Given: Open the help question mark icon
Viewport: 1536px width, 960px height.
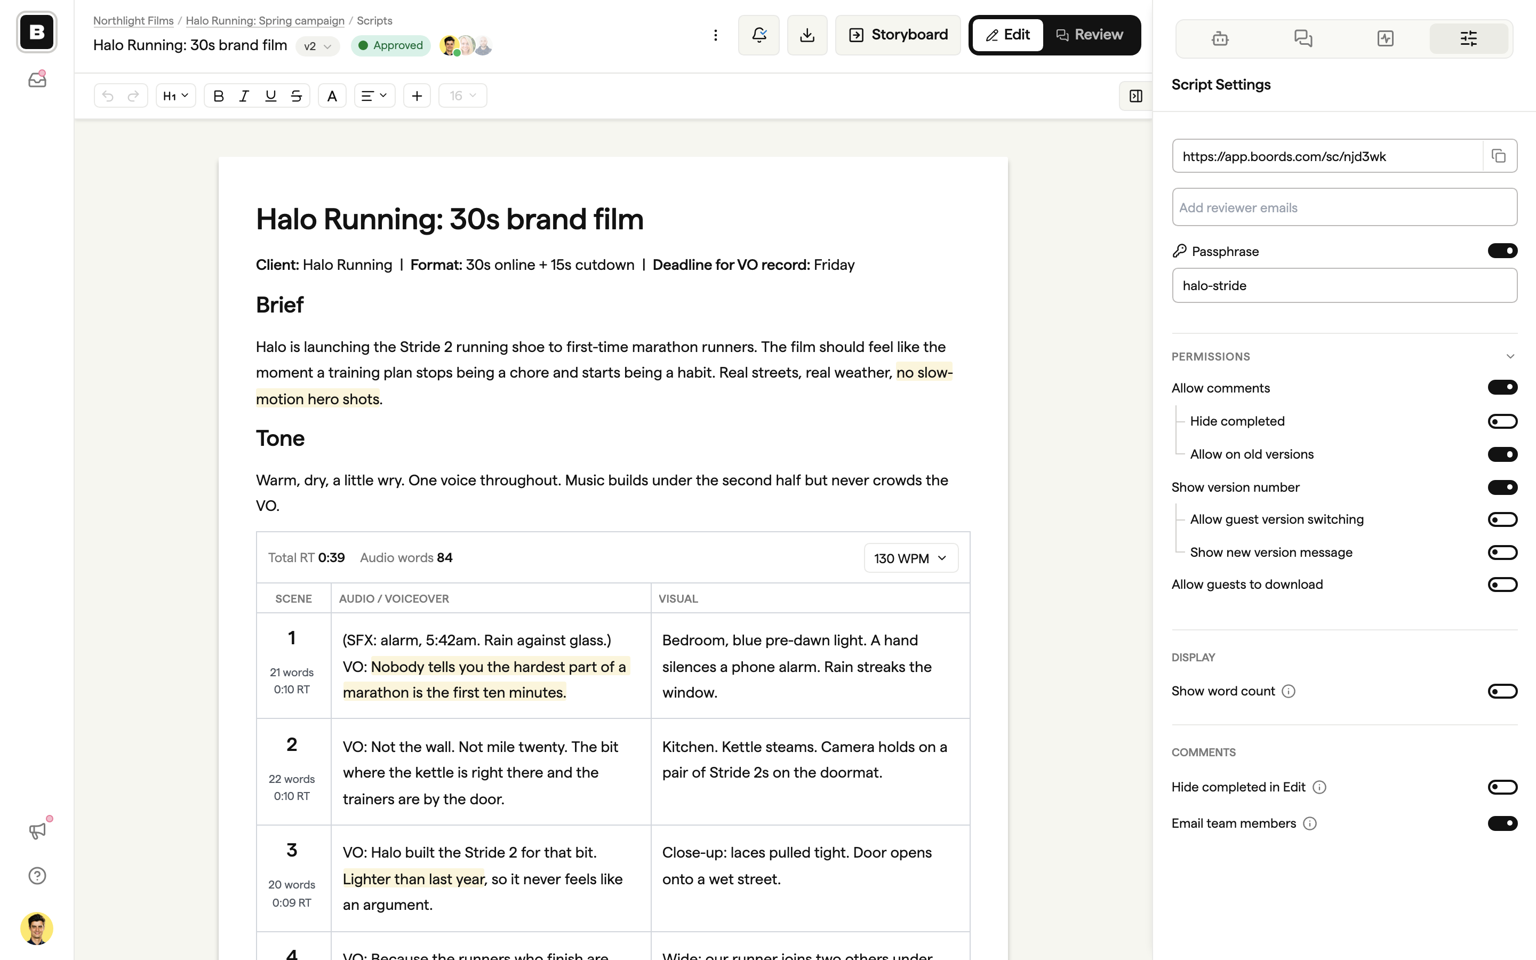Looking at the screenshot, I should coord(37,876).
